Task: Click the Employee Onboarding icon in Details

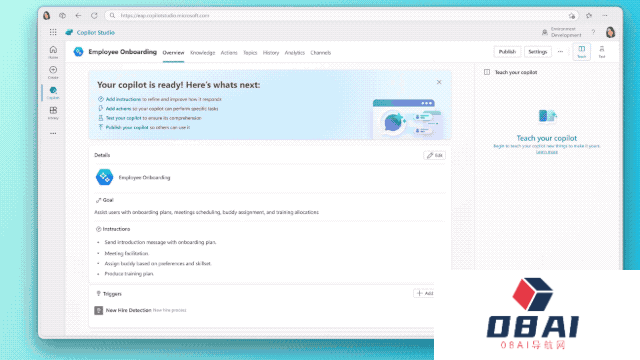Action: [104, 177]
